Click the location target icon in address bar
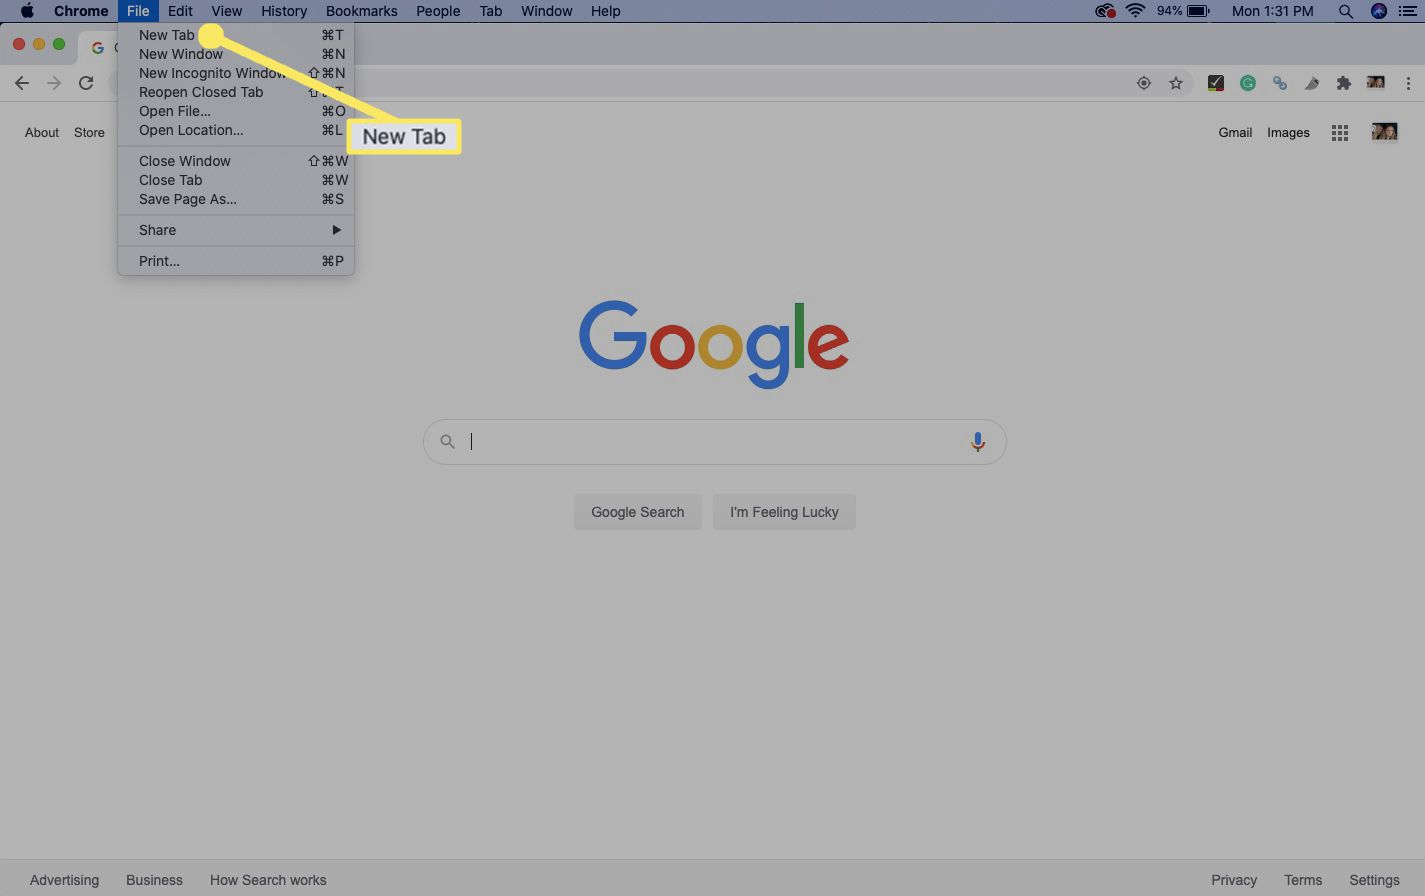 point(1144,84)
